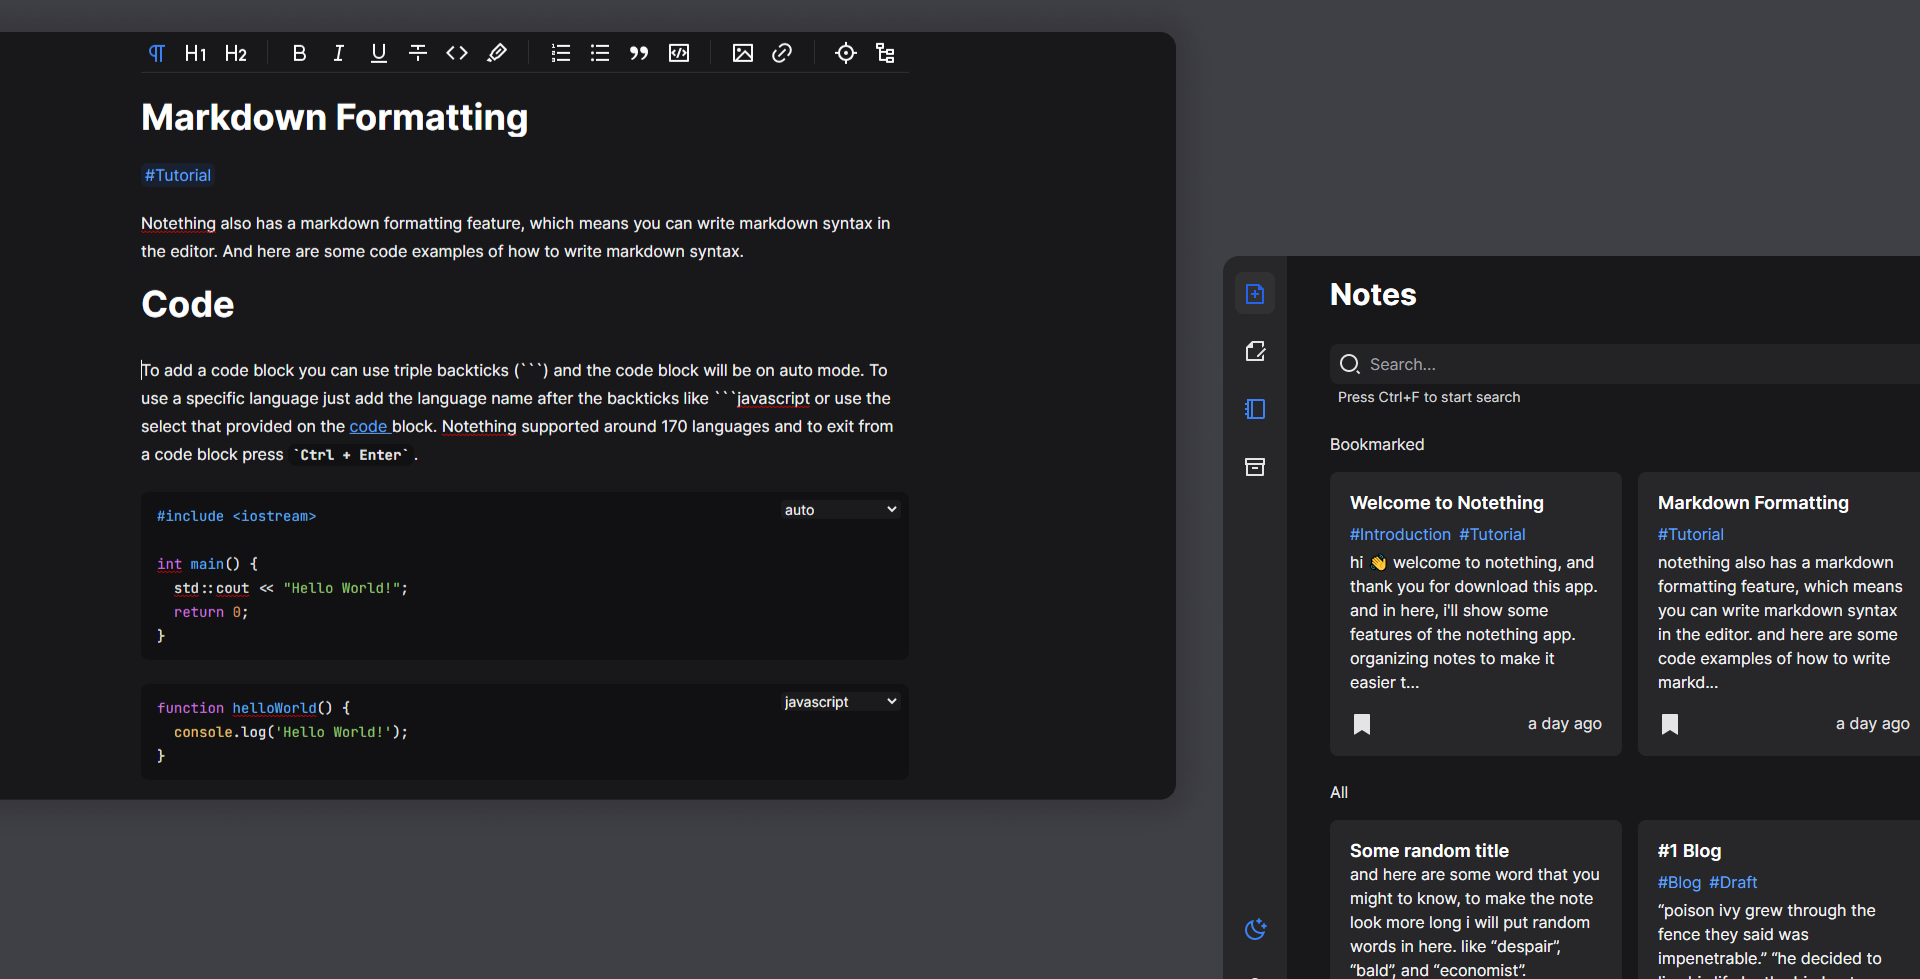Viewport: 1920px width, 979px height.
Task: Open the javascript language dropdown
Action: tap(840, 702)
